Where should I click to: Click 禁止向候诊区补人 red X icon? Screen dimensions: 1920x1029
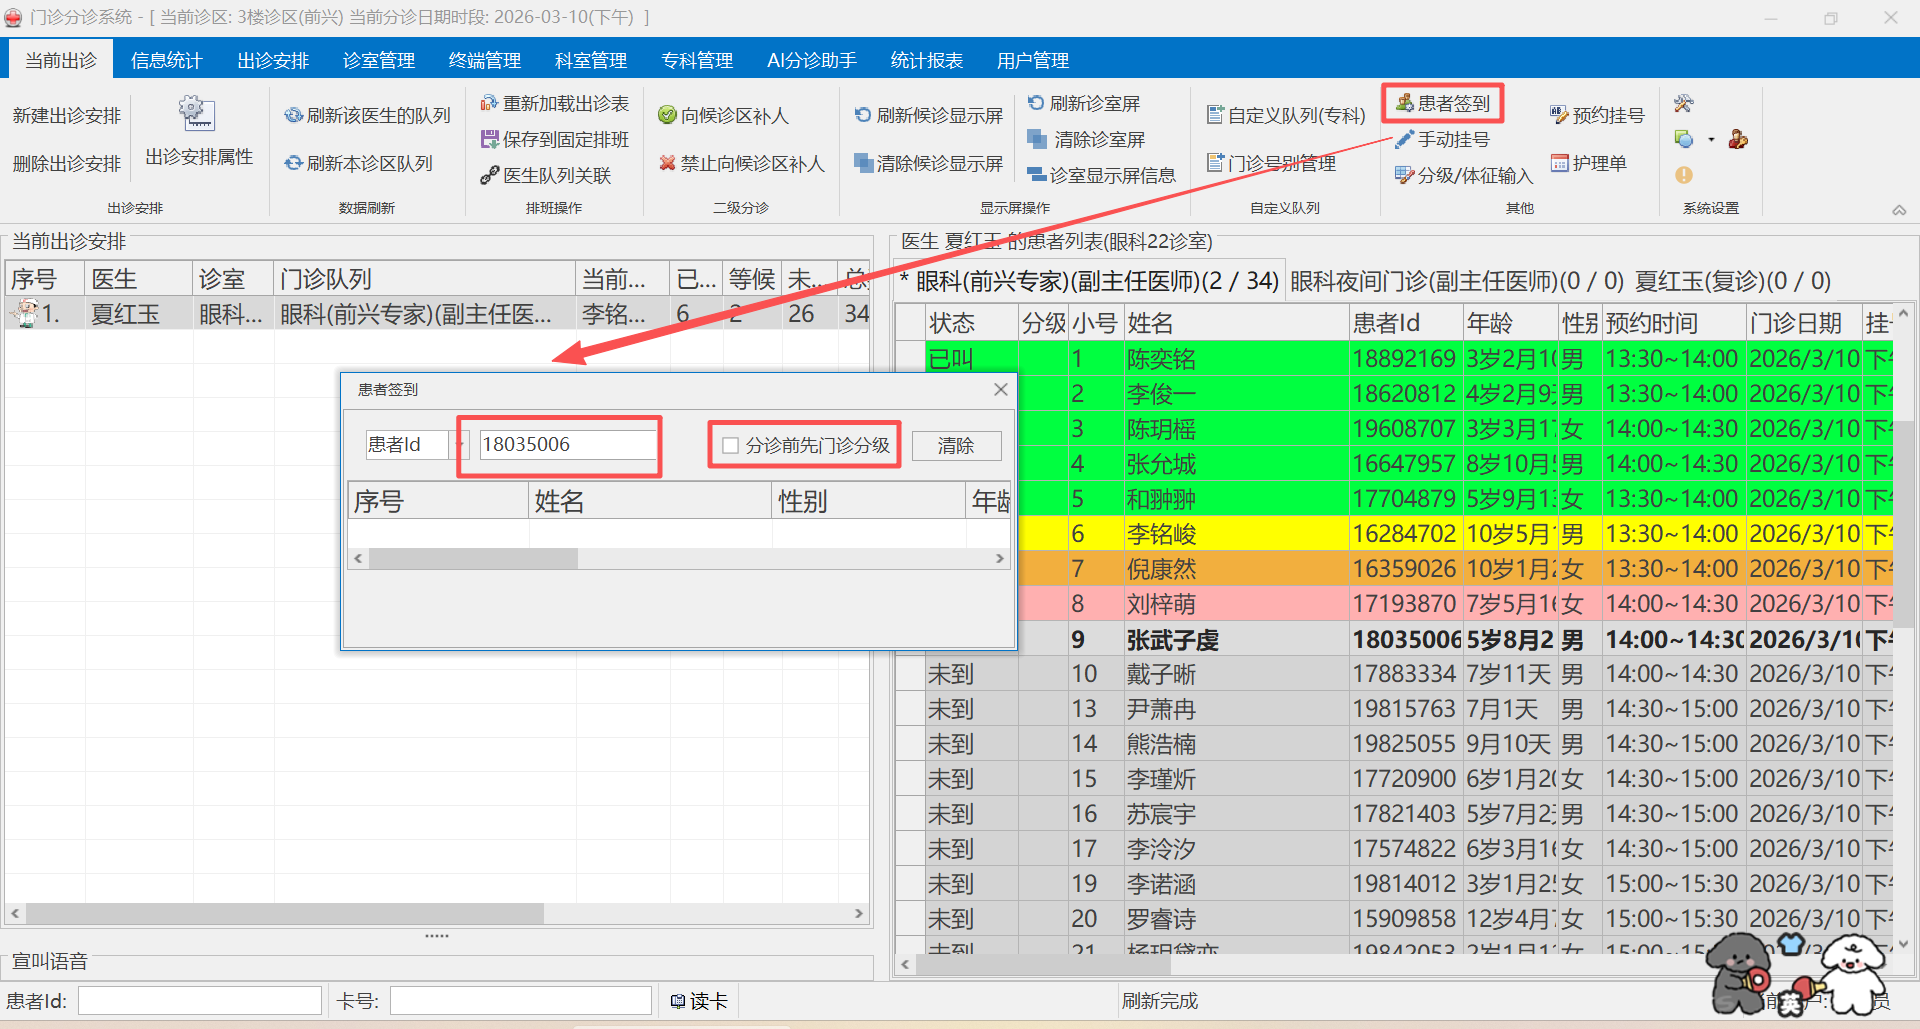[667, 163]
